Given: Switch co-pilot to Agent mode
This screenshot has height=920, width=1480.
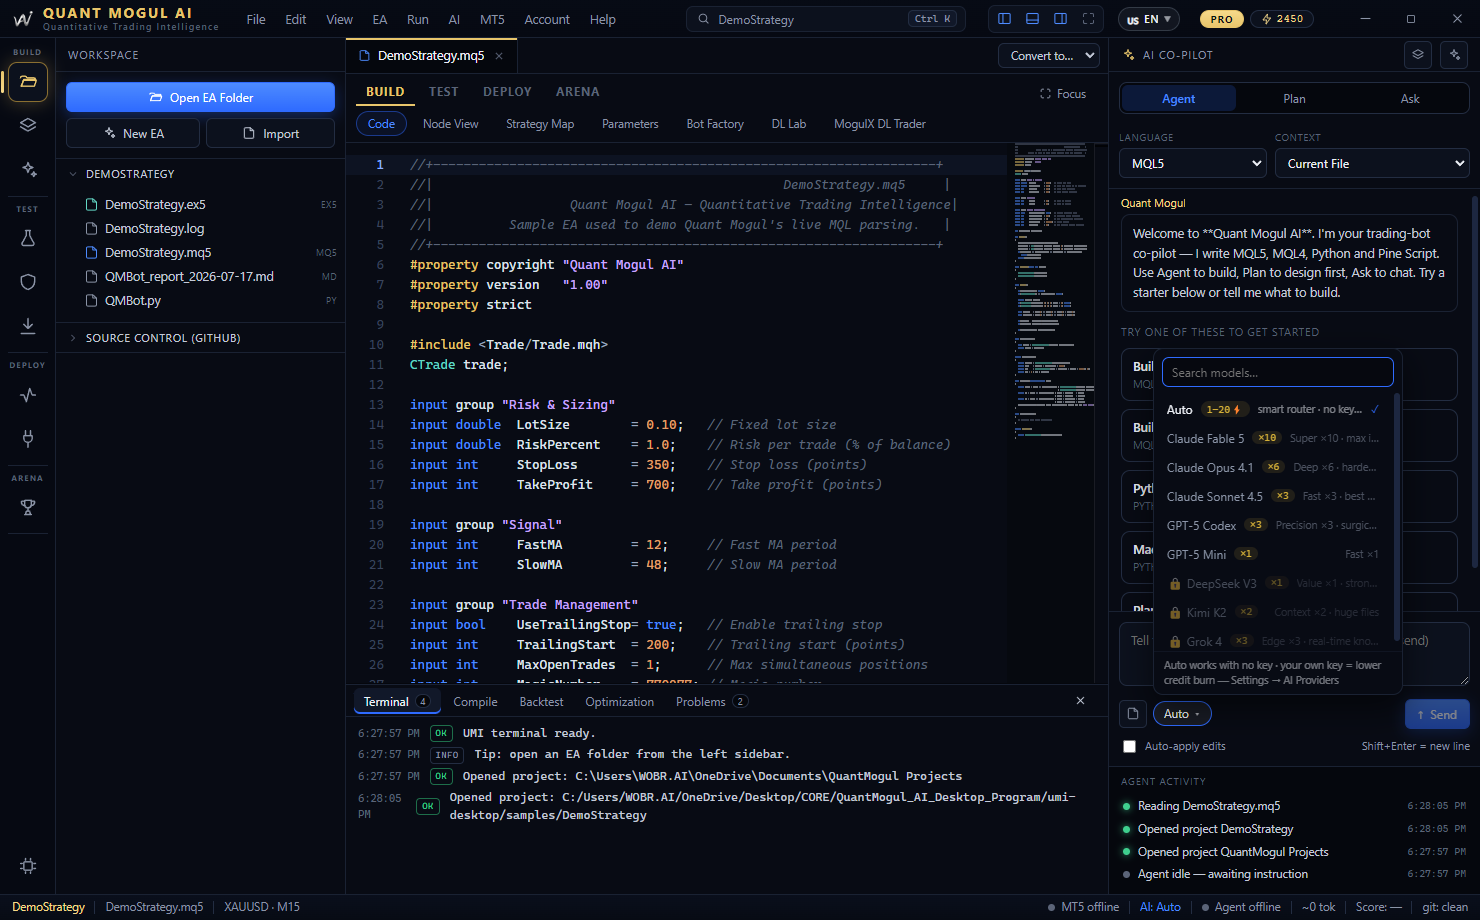Looking at the screenshot, I should [1178, 98].
